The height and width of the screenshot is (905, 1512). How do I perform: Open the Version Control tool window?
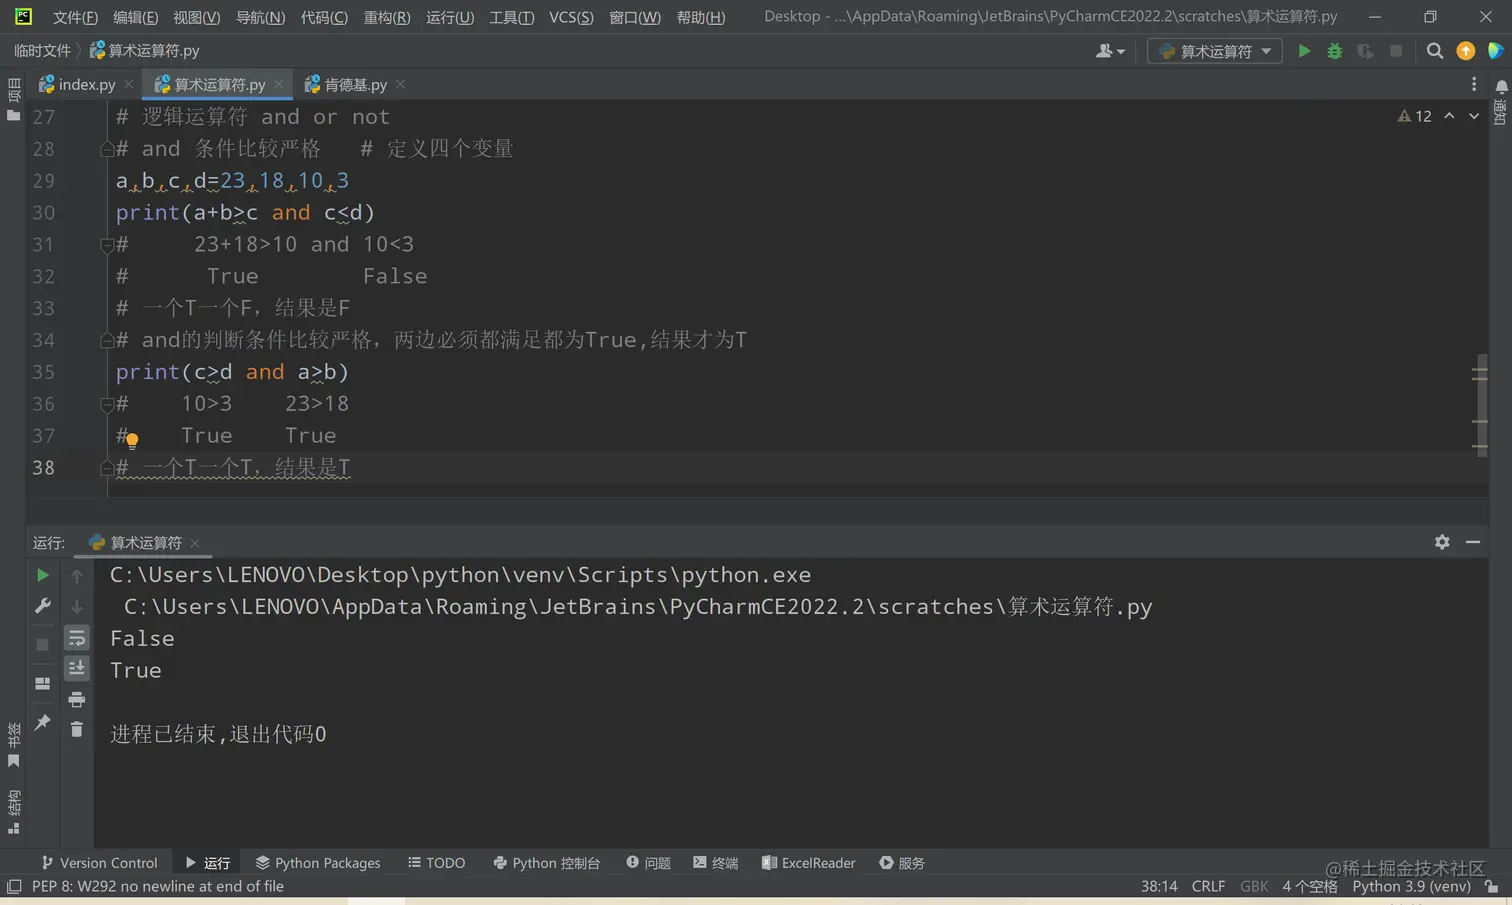coord(99,862)
